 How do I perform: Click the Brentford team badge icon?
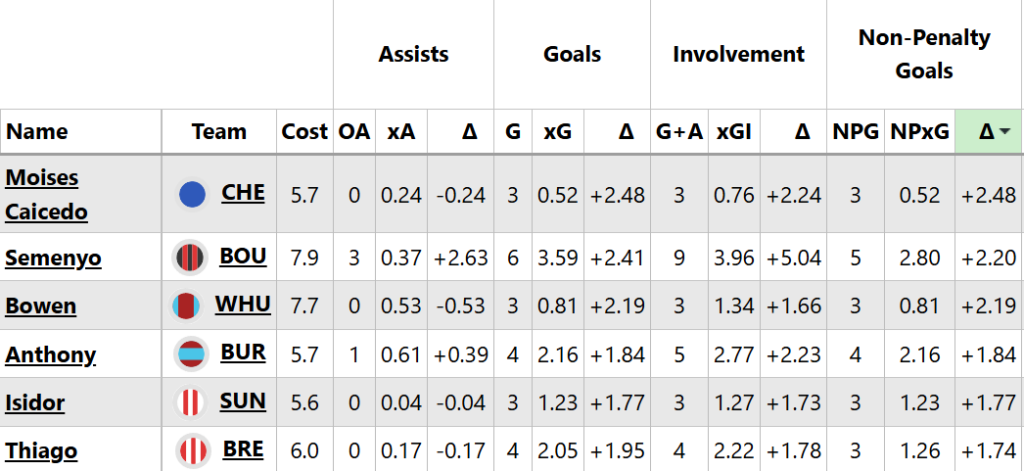coord(190,451)
